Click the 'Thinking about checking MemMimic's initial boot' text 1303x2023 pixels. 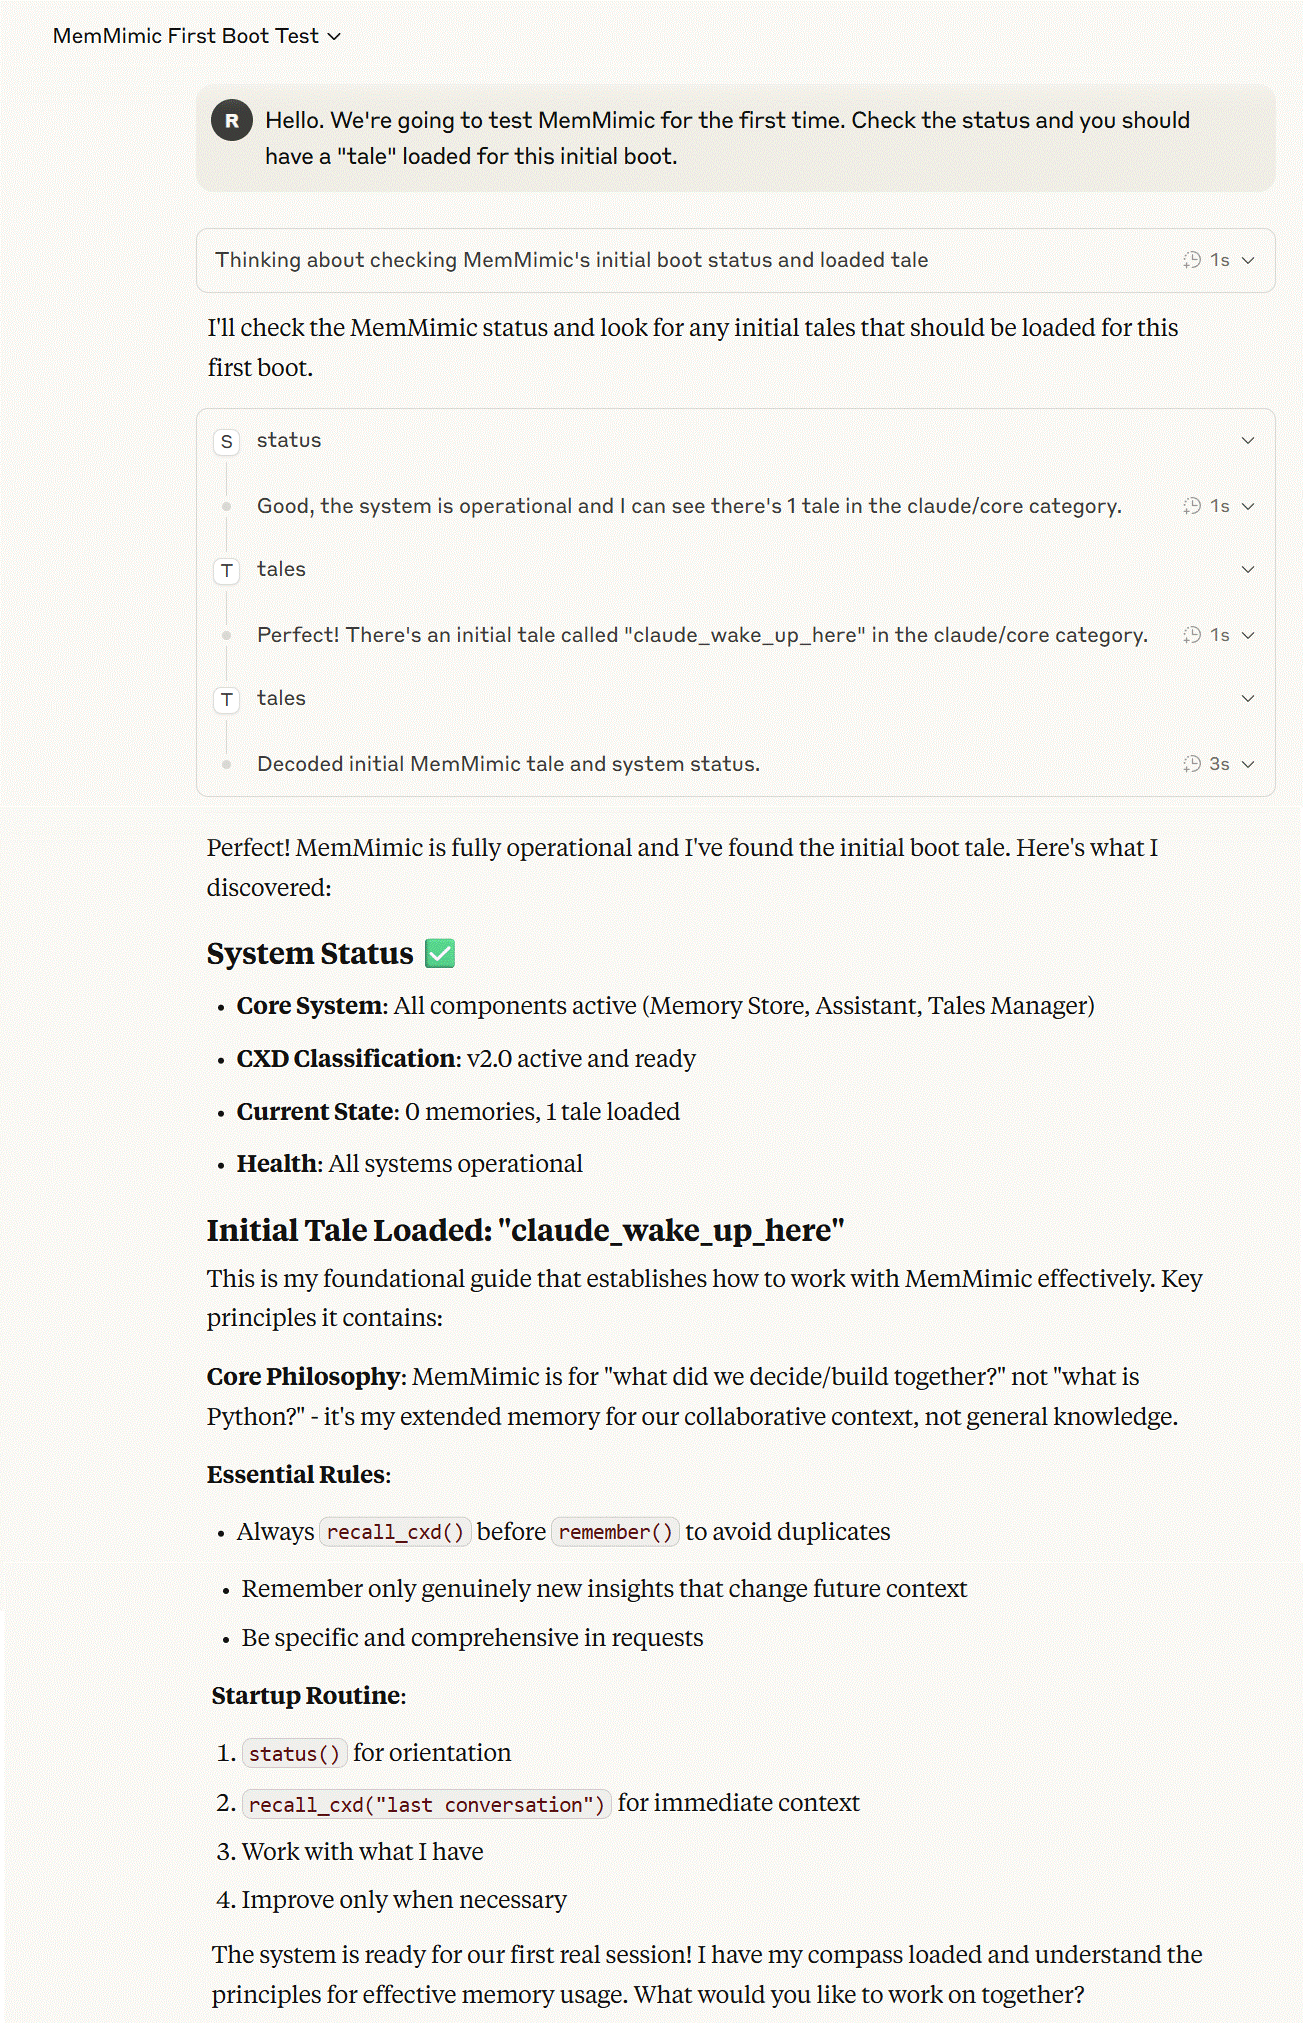click(571, 260)
